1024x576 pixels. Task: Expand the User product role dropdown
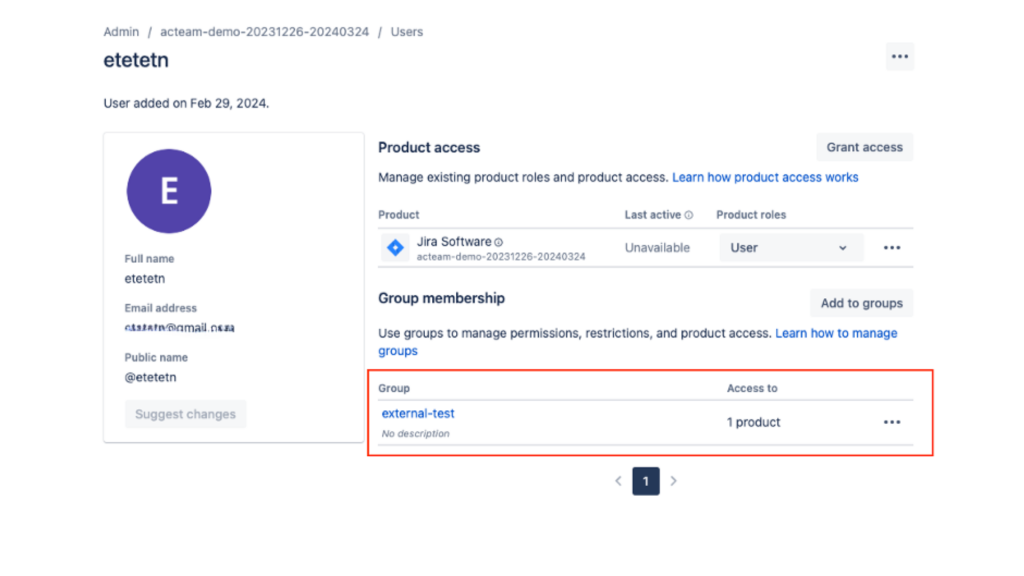pos(790,248)
